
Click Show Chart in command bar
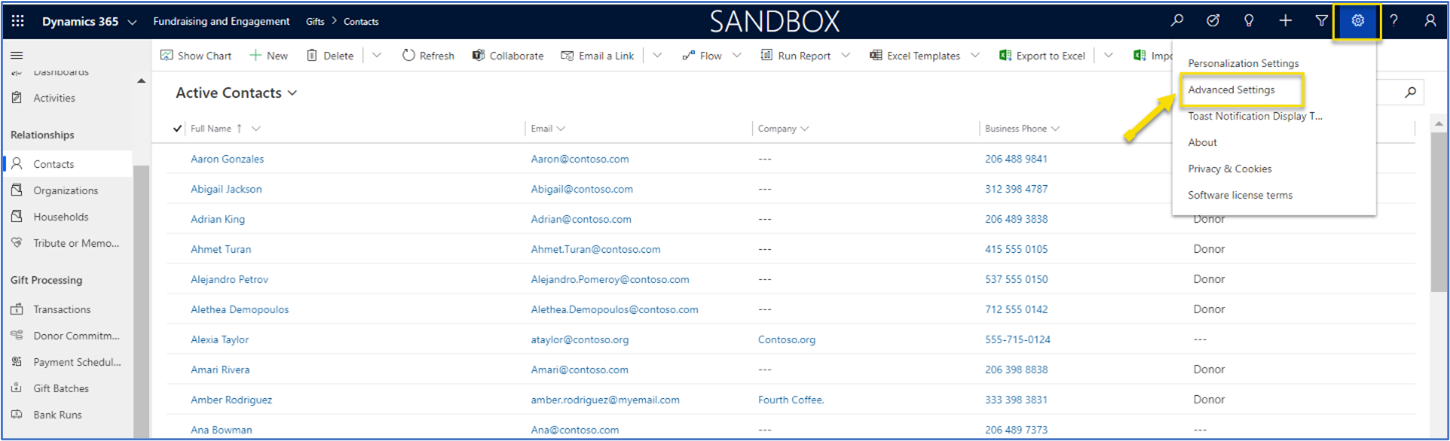click(x=196, y=56)
